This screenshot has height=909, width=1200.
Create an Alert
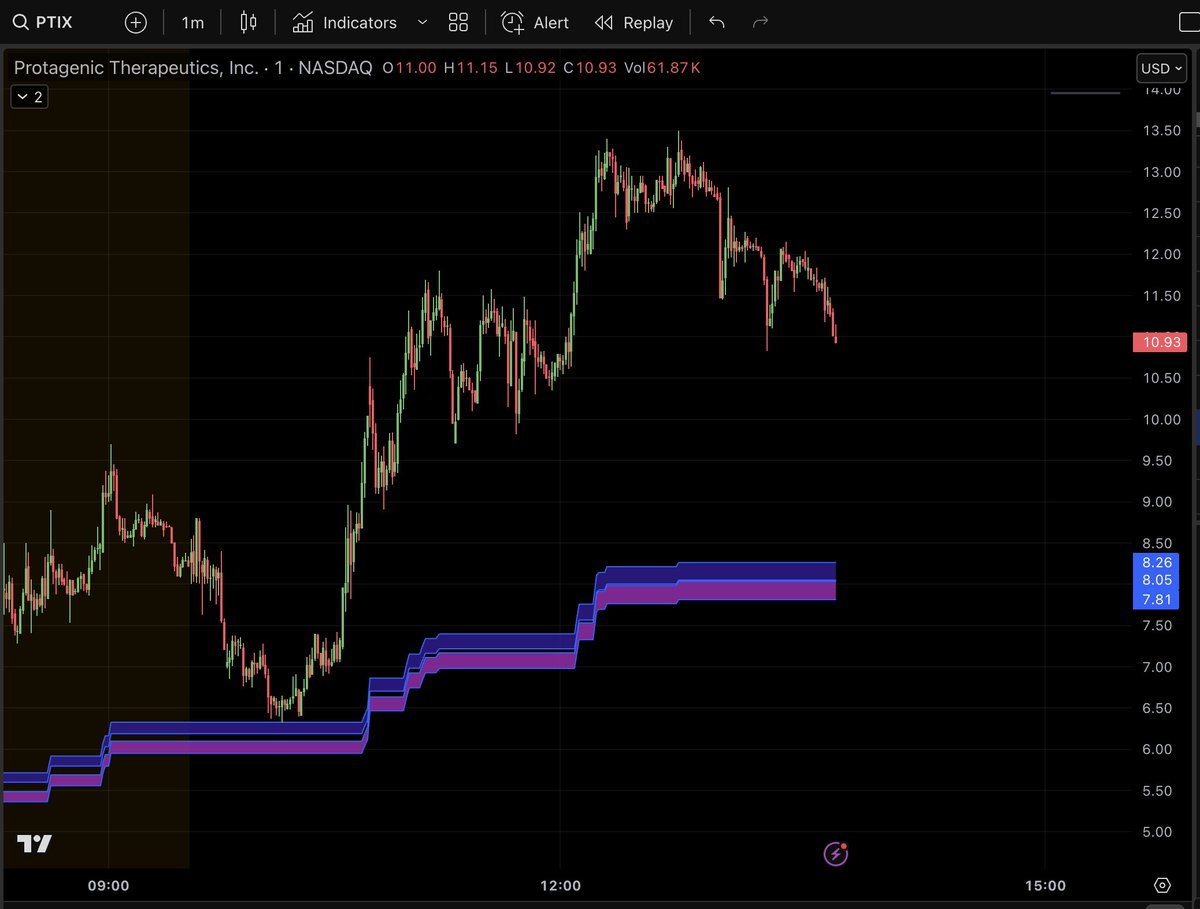point(535,22)
